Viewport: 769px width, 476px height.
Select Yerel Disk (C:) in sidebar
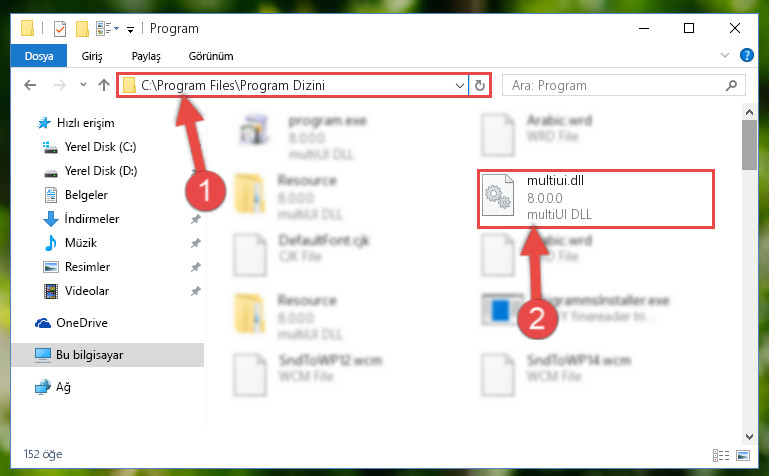[x=100, y=147]
